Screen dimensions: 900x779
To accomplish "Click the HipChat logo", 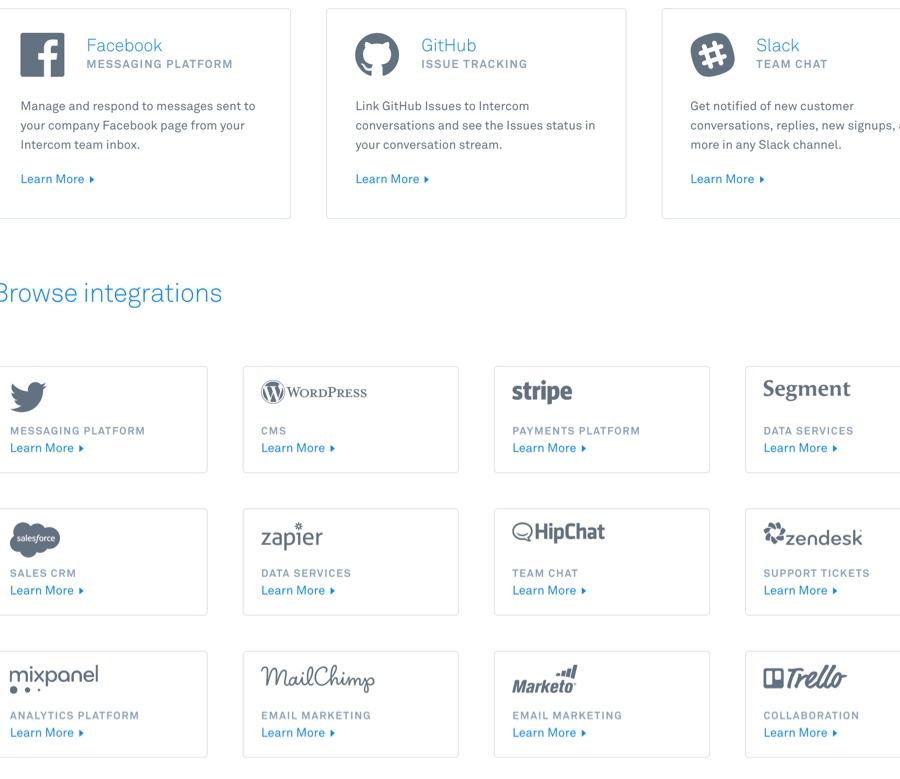I will pyautogui.click(x=558, y=532).
